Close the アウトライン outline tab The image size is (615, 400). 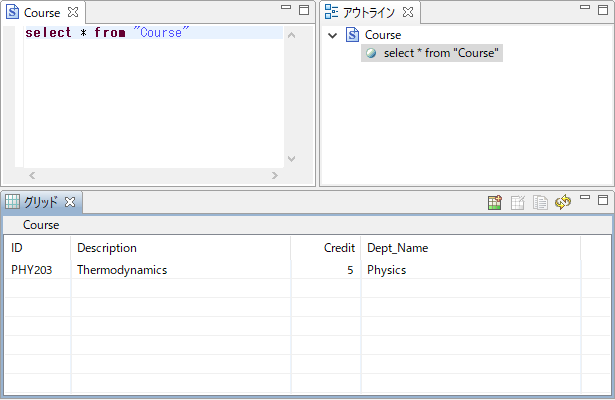pos(407,14)
